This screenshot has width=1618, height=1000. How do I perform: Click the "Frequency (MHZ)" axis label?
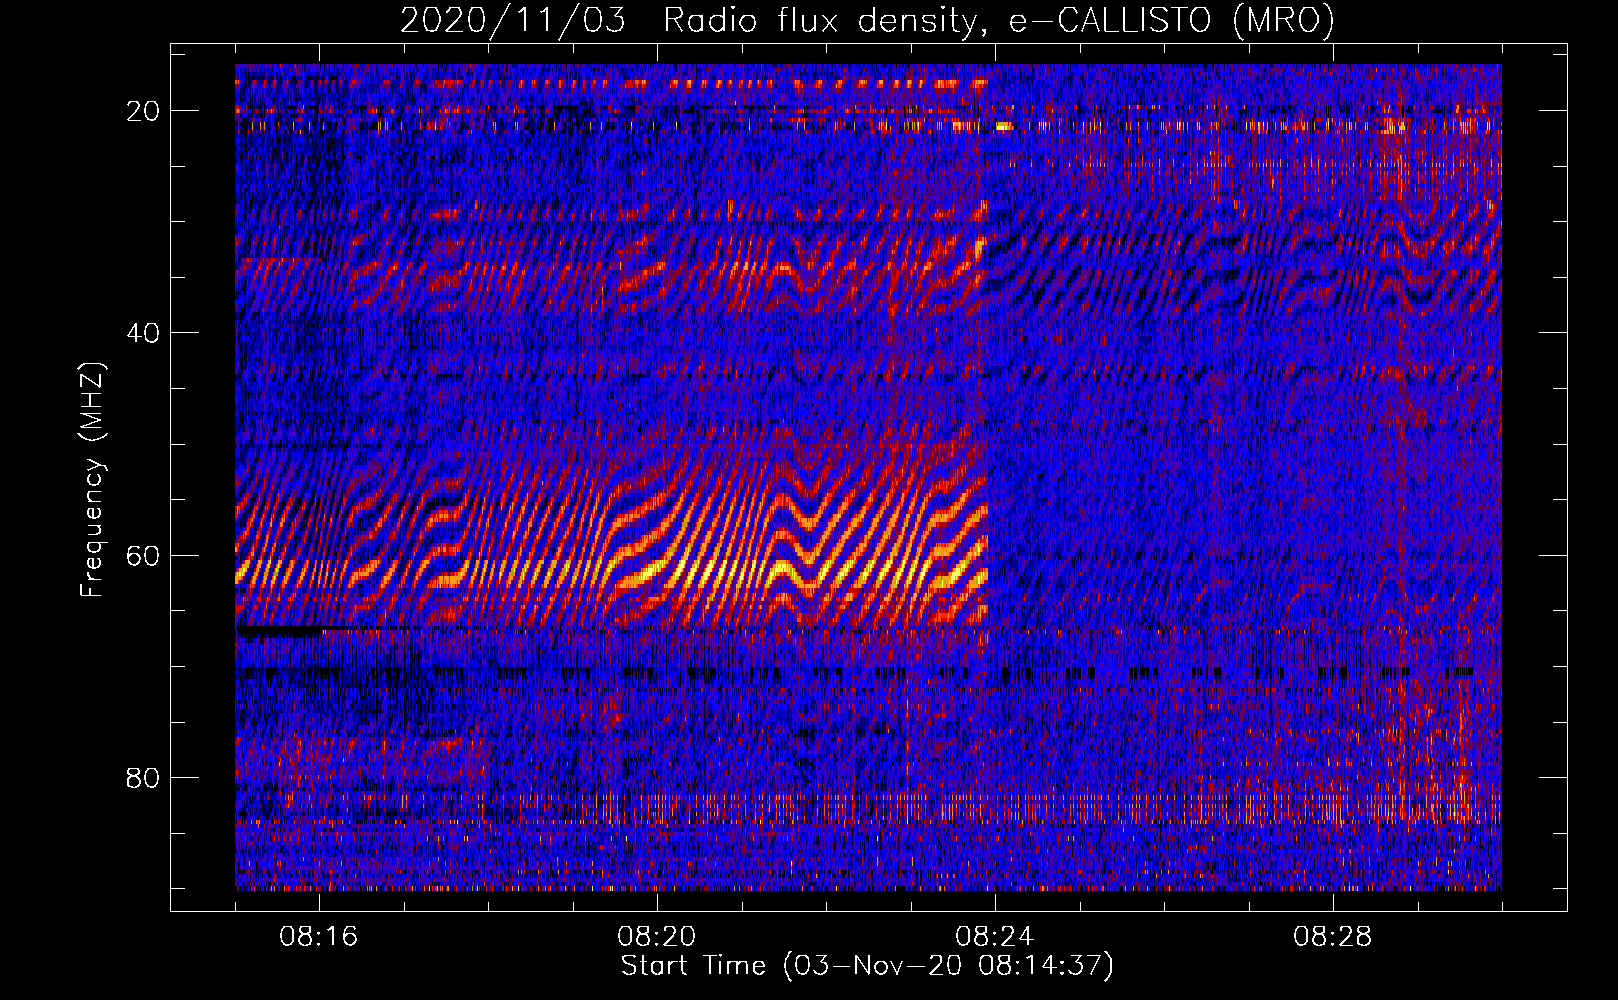click(x=92, y=480)
